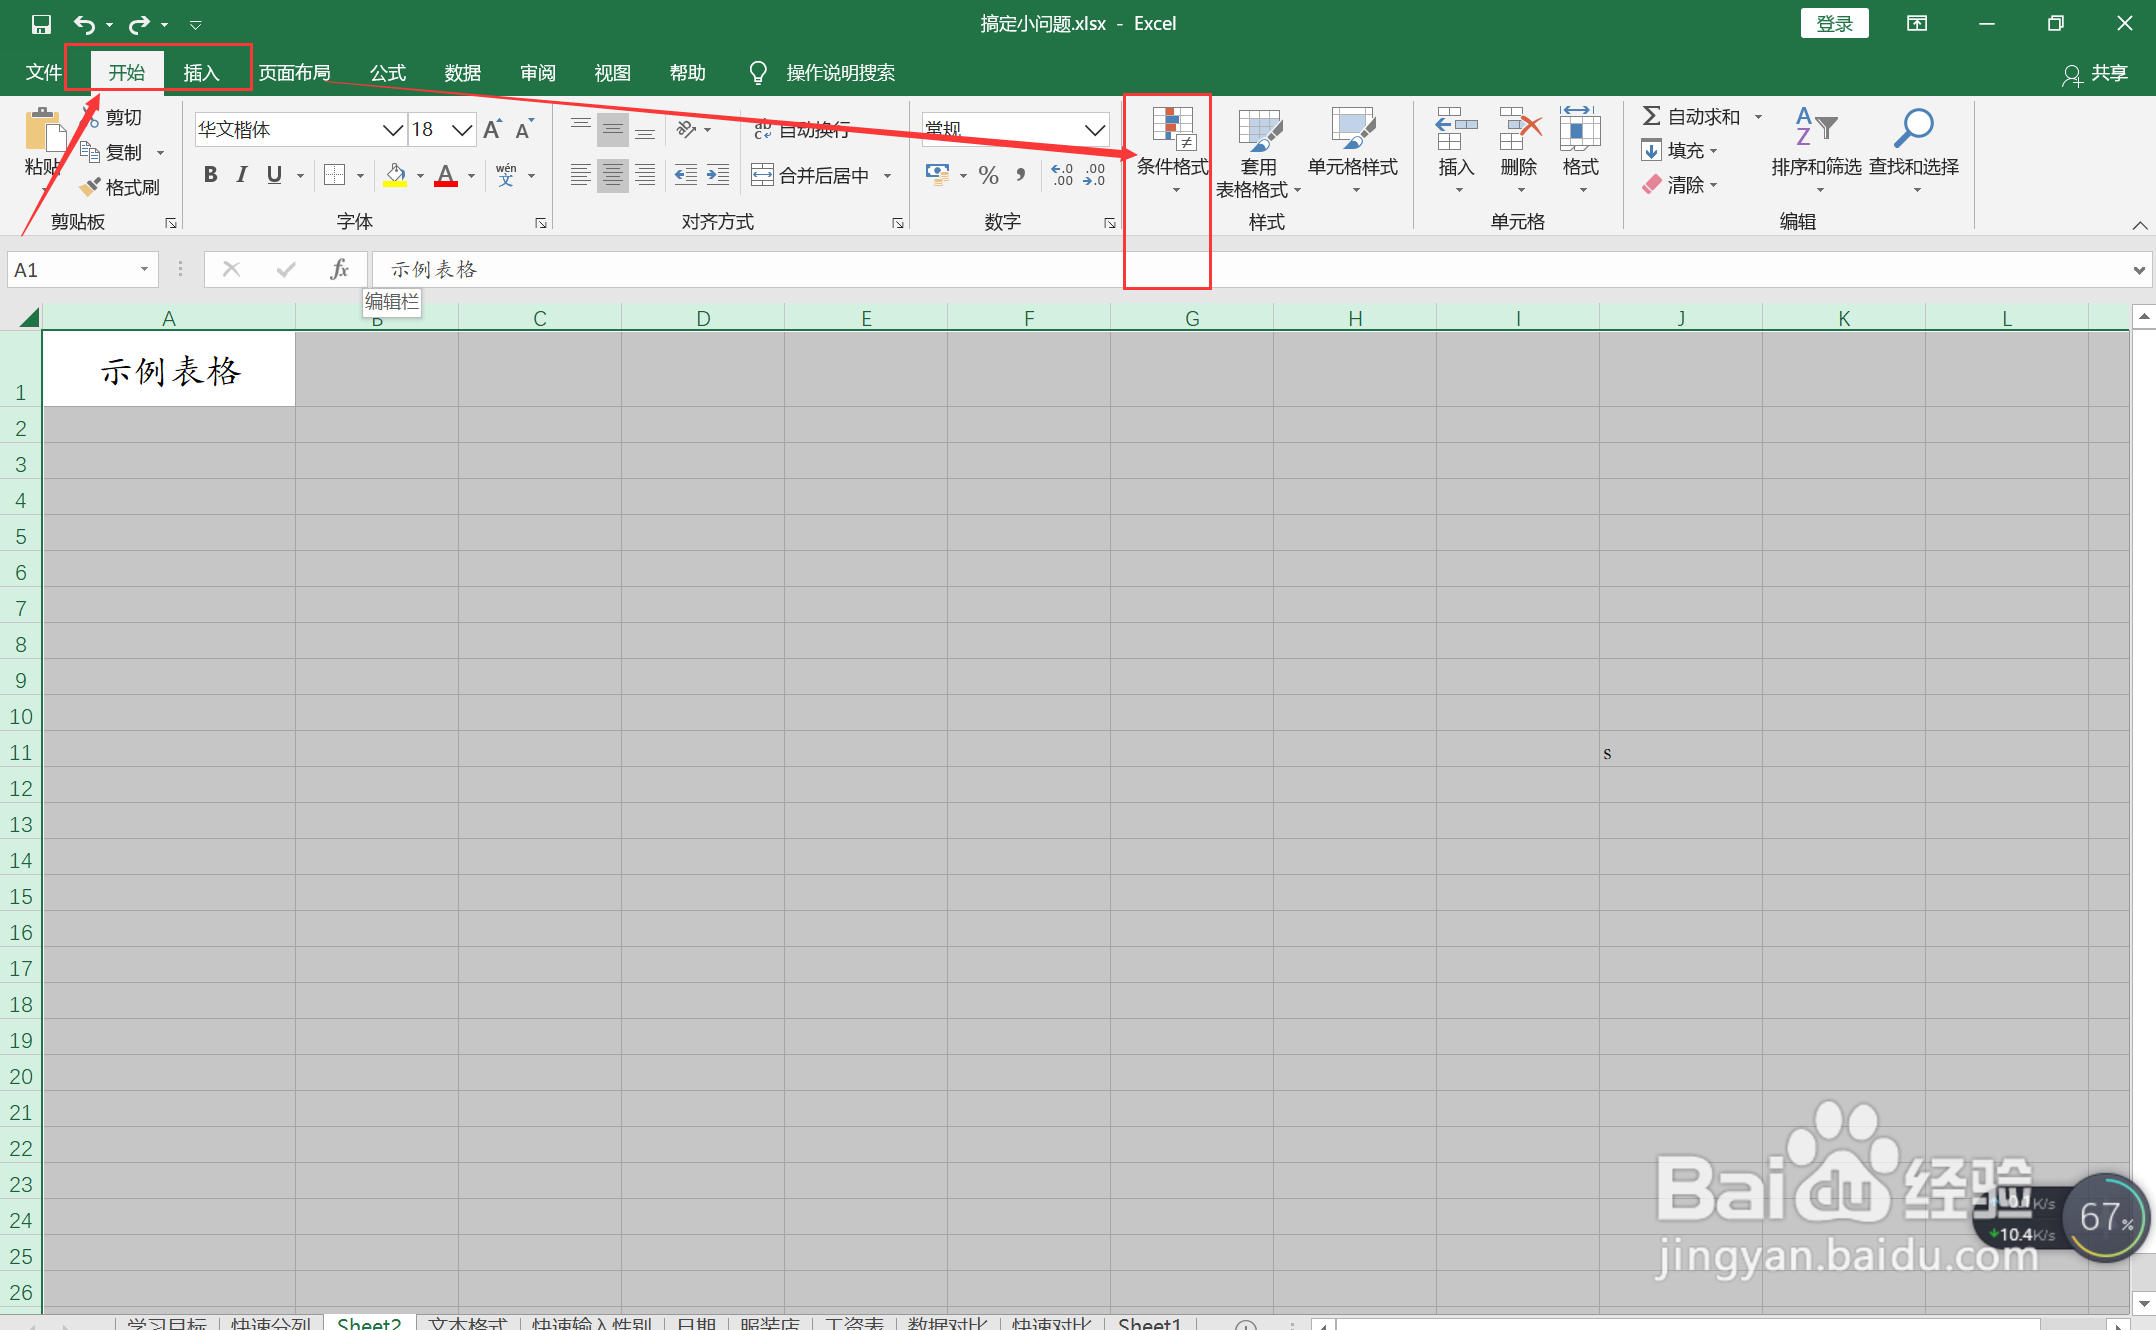This screenshot has width=2156, height=1330.
Task: Toggle Bold formatting
Action: point(210,176)
